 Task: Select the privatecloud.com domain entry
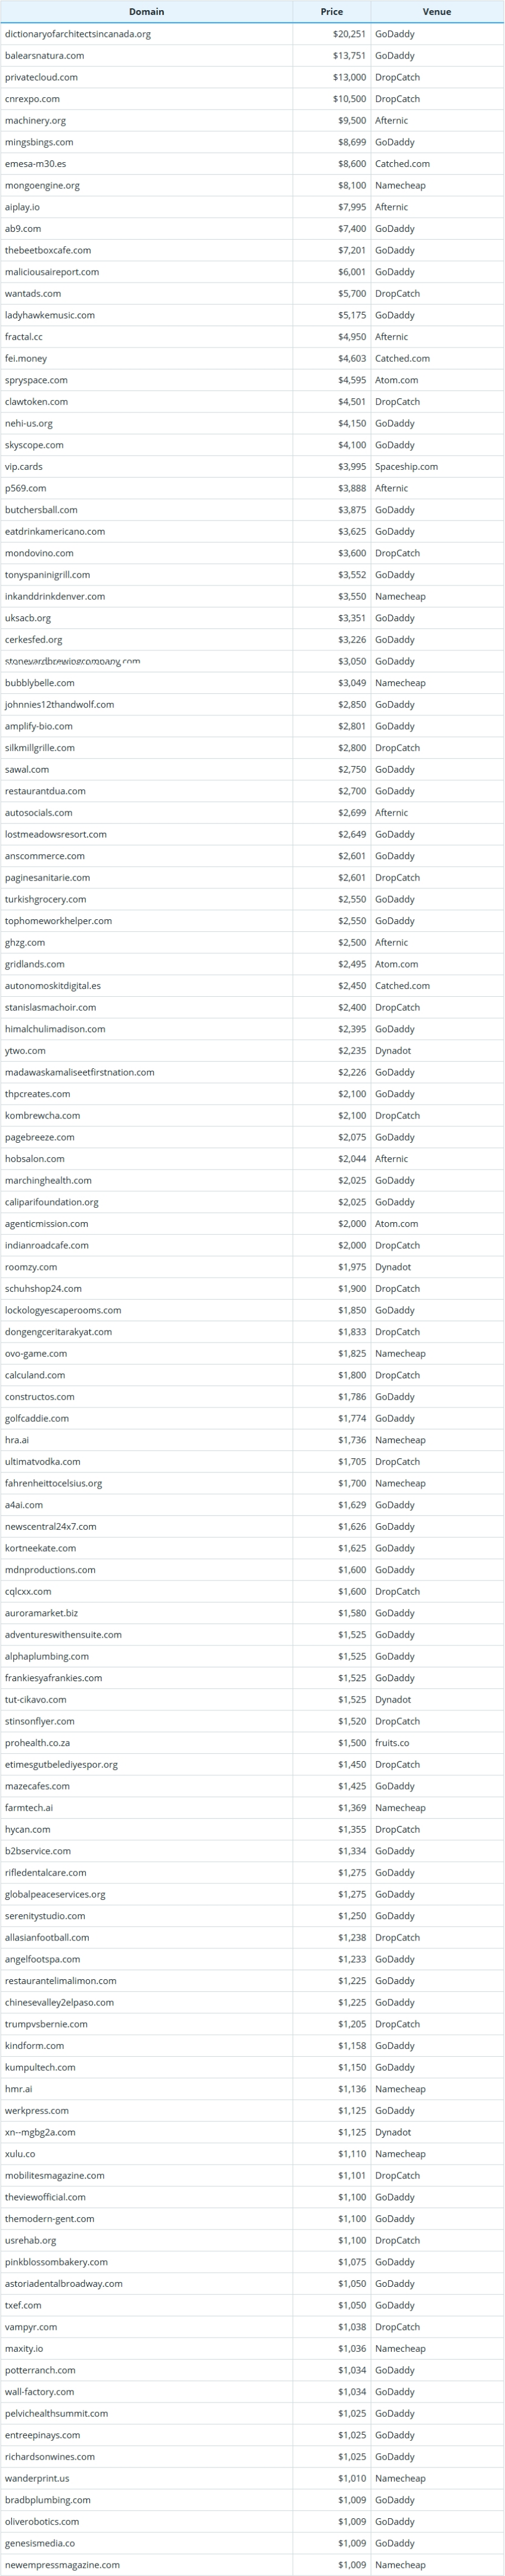41,77
